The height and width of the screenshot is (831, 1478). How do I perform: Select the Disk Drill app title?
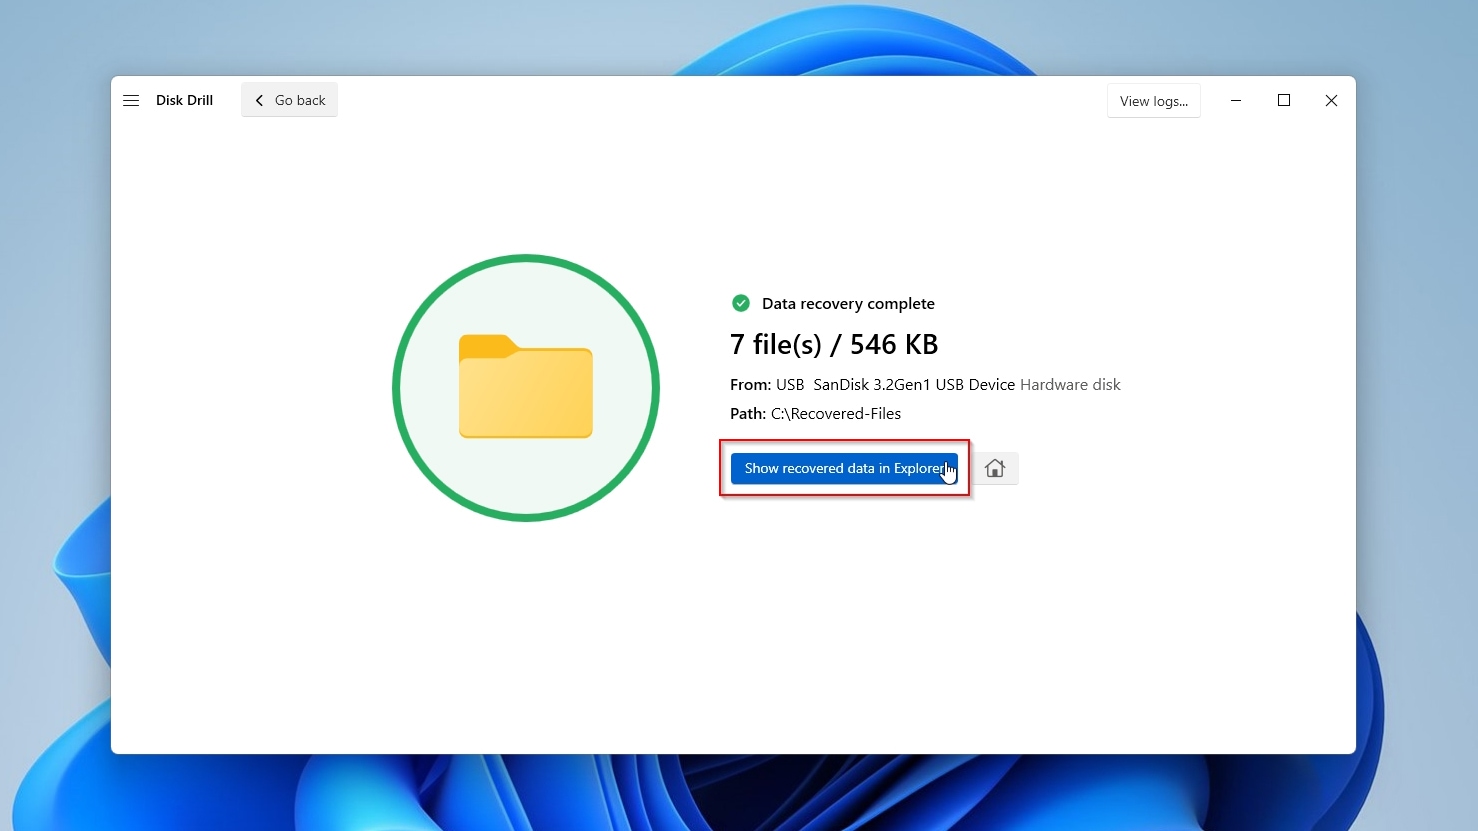(184, 100)
